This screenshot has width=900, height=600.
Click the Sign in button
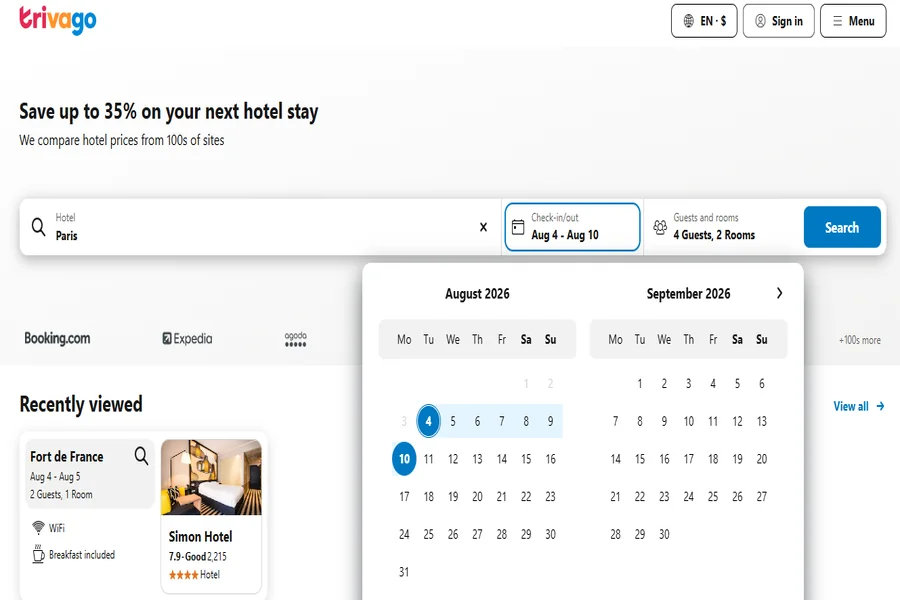click(778, 21)
